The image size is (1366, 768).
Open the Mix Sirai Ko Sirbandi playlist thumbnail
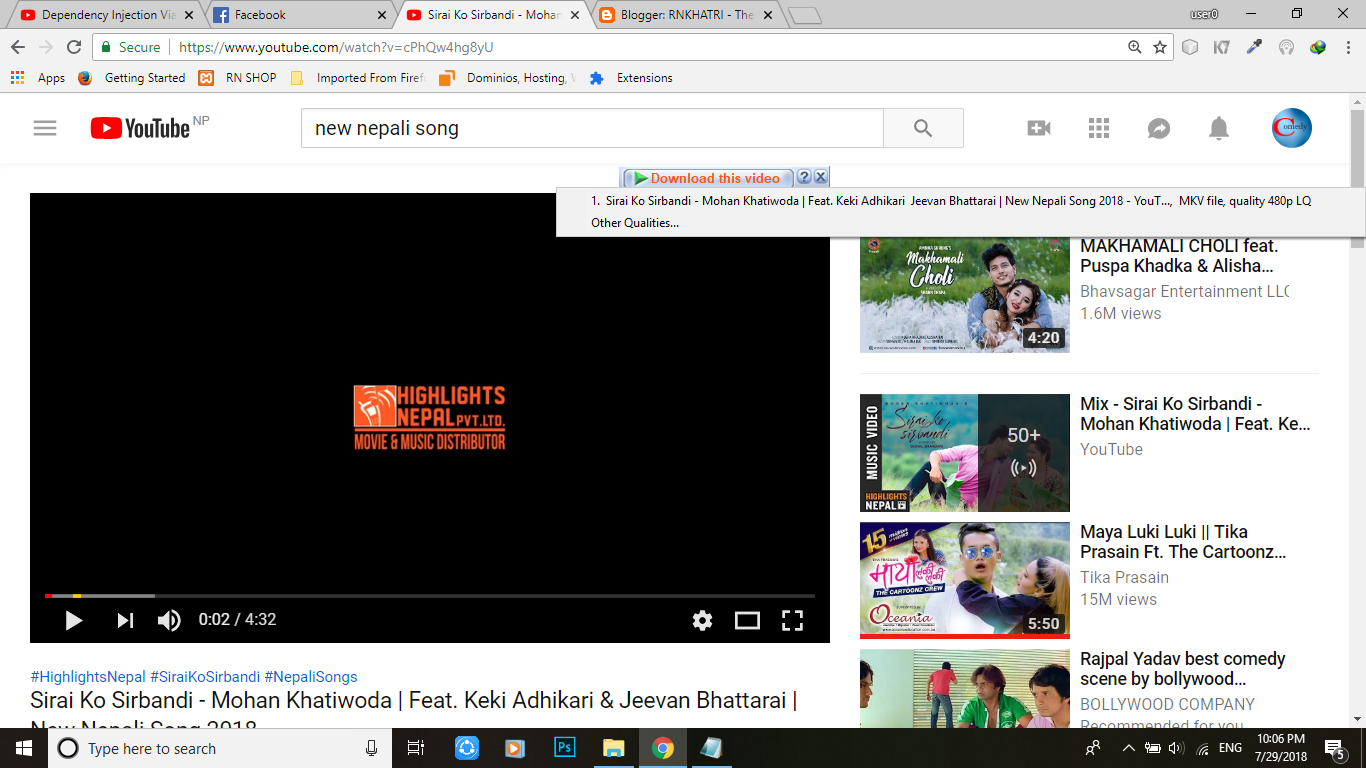[965, 453]
